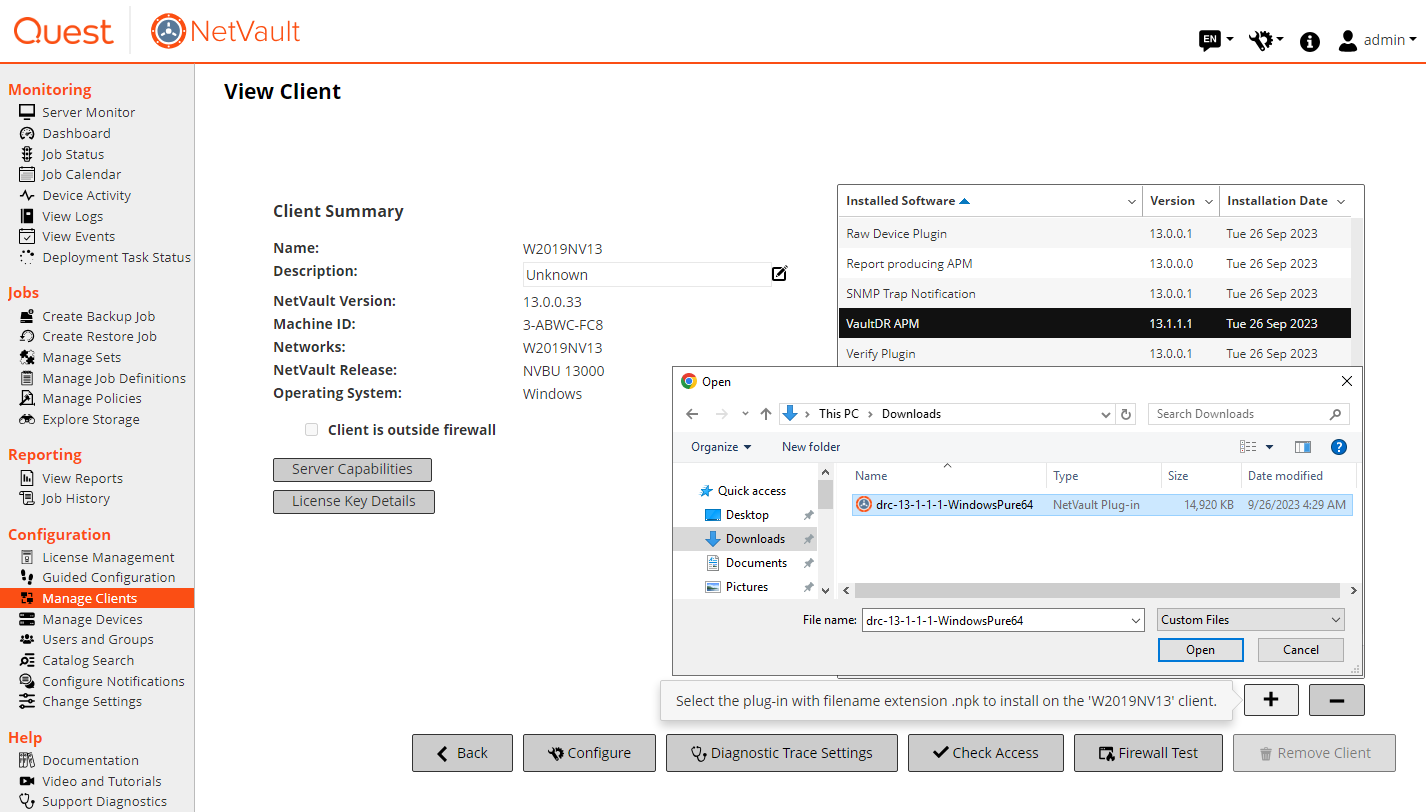The height and width of the screenshot is (812, 1426).
Task: Toggle the preview pane icon in dialog
Action: [1302, 447]
